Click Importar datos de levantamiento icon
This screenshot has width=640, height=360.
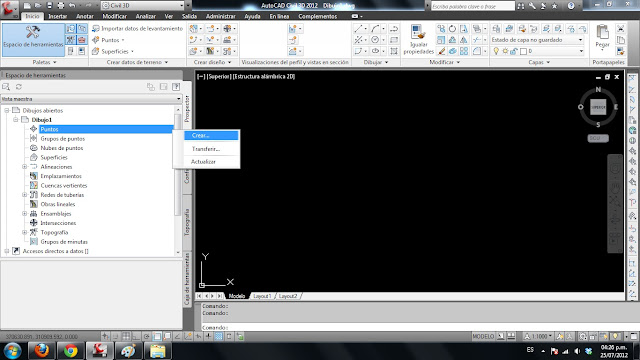(96, 29)
